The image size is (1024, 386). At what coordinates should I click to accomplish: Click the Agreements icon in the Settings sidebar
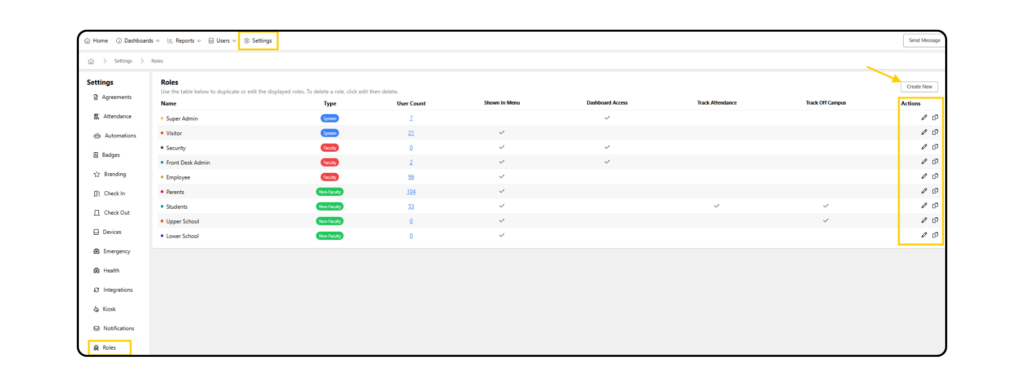pos(96,97)
